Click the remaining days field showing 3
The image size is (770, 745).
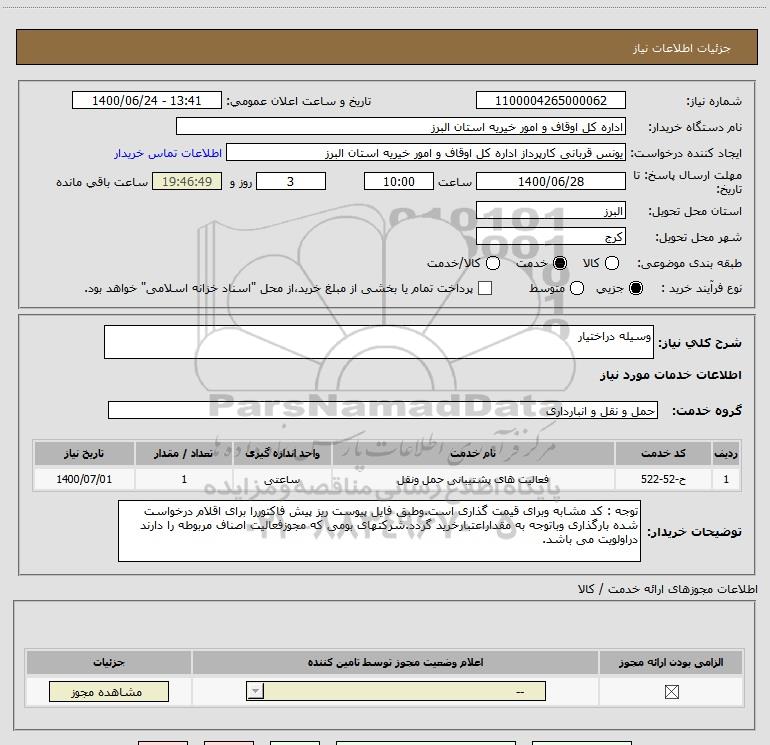coord(291,181)
